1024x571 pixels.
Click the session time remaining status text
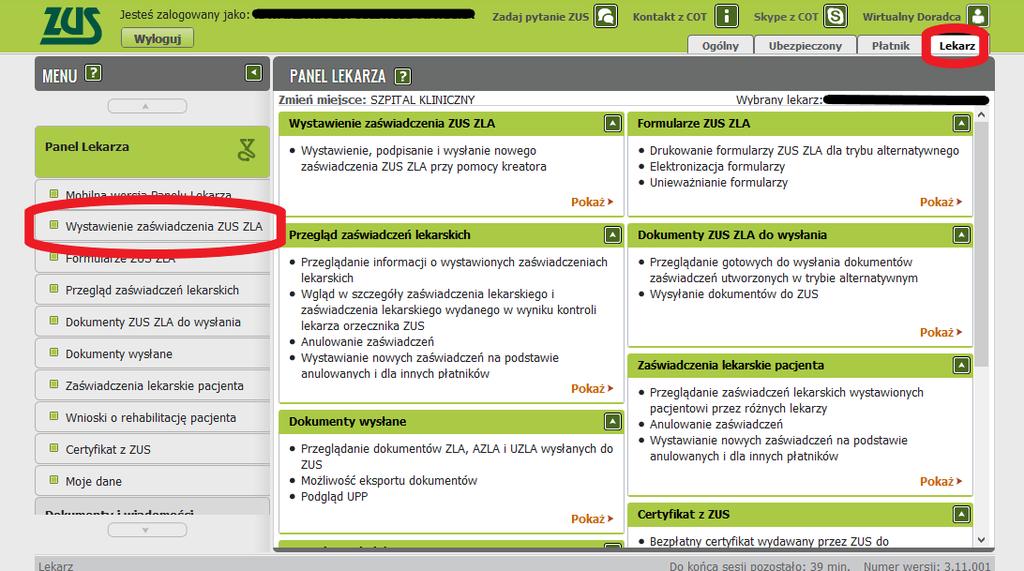[x=760, y=566]
